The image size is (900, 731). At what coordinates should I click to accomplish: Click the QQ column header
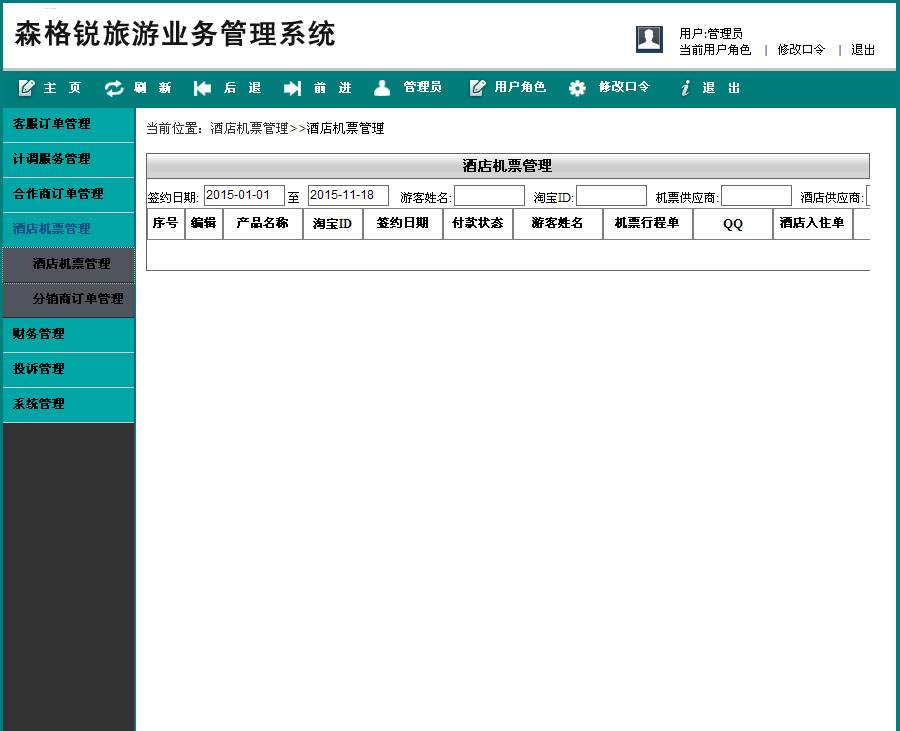[x=732, y=224]
